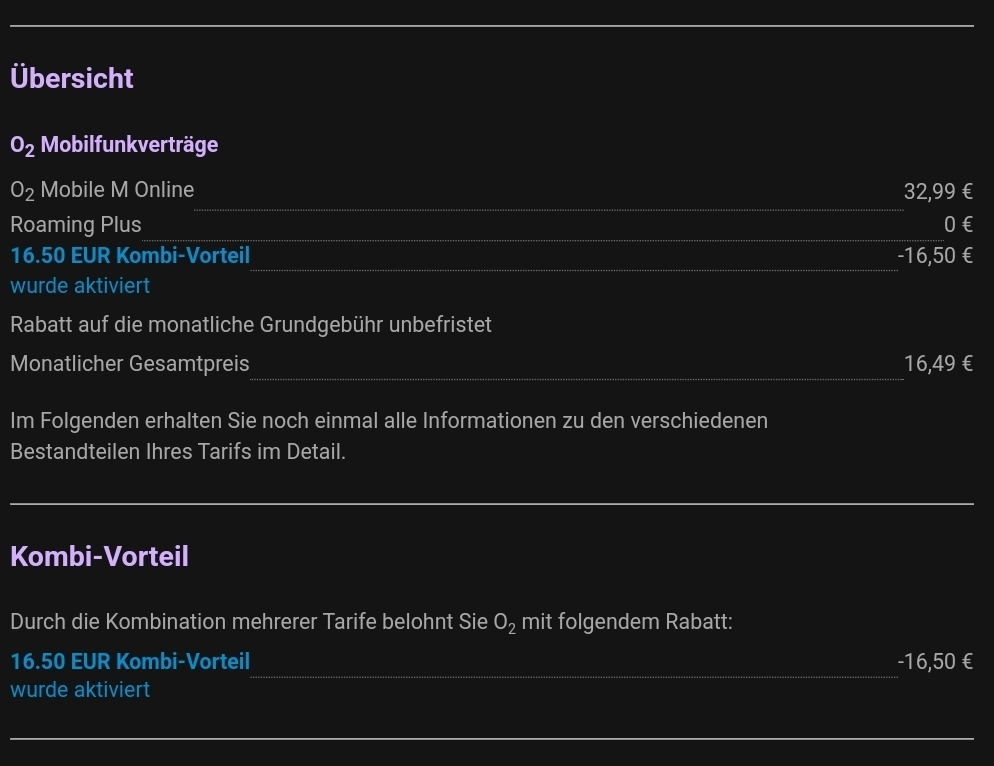
Task: Click the O2 Mobile M Online tariff line
Action: (x=102, y=190)
